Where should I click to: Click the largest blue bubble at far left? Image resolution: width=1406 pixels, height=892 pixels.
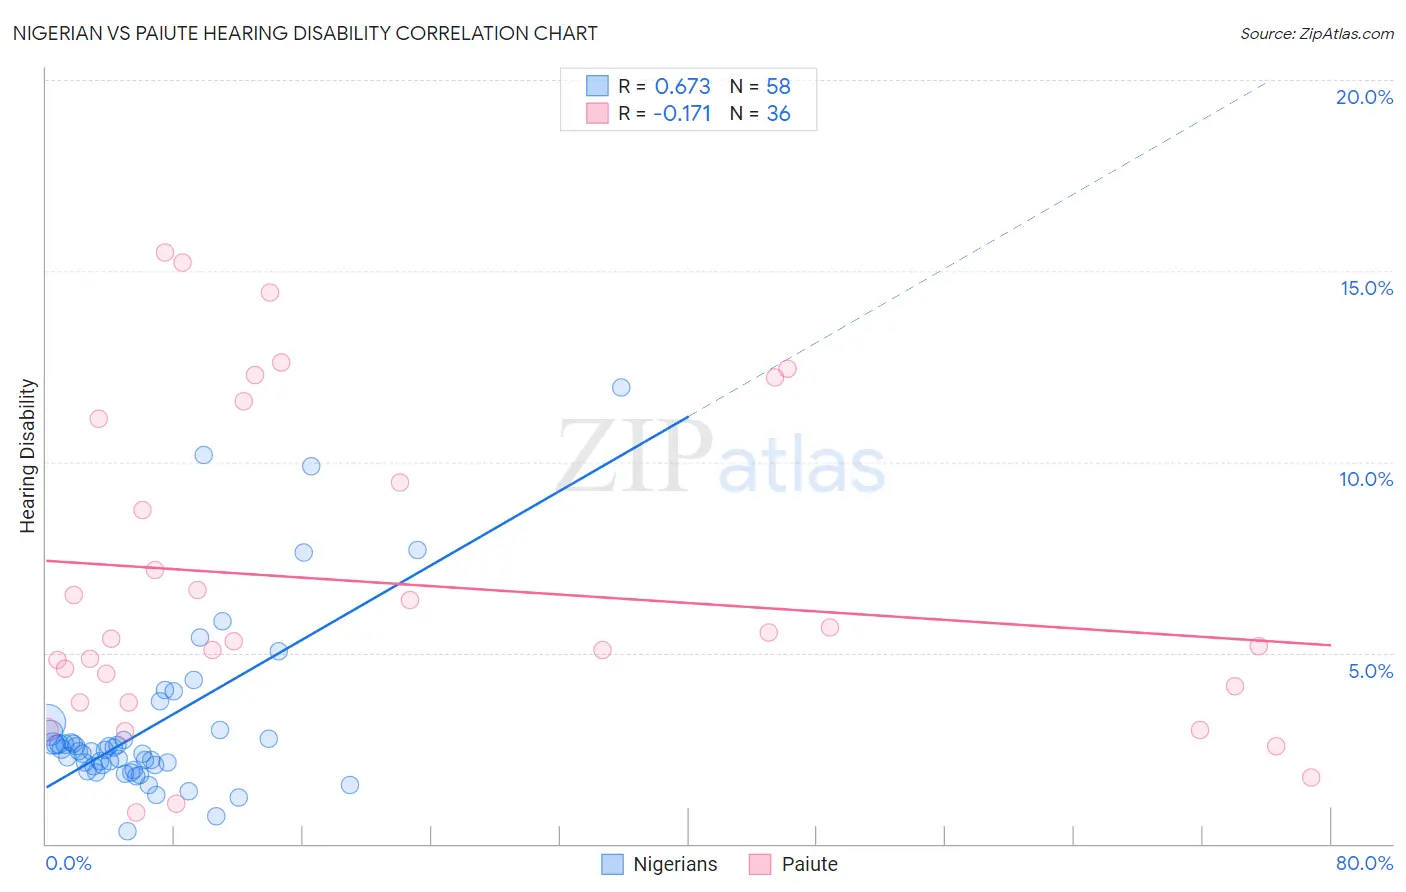click(x=46, y=722)
